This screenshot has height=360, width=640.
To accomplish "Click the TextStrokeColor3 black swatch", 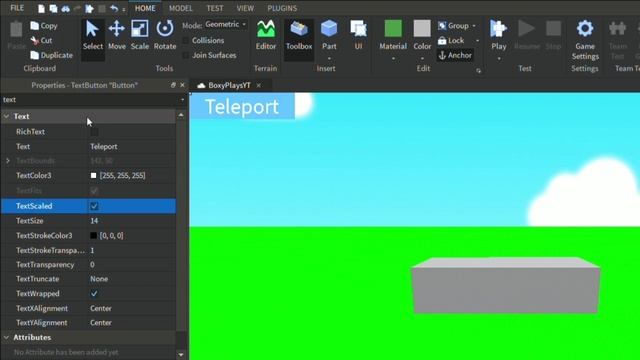I will (x=93, y=236).
